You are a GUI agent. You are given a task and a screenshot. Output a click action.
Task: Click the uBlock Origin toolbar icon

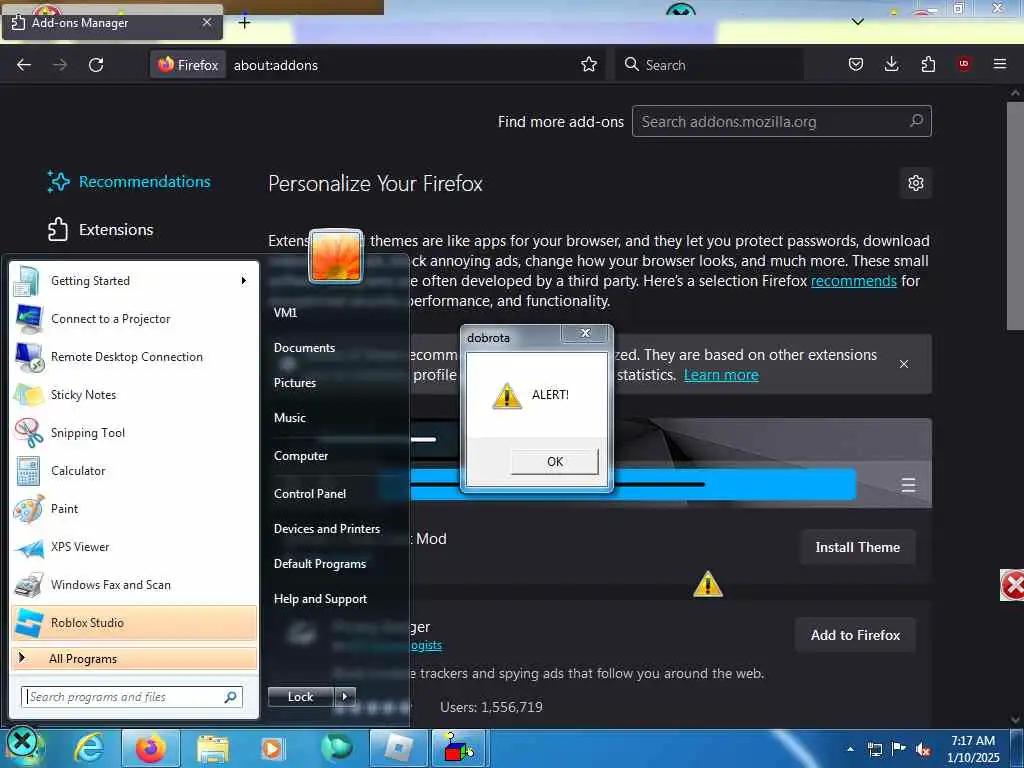[964, 64]
